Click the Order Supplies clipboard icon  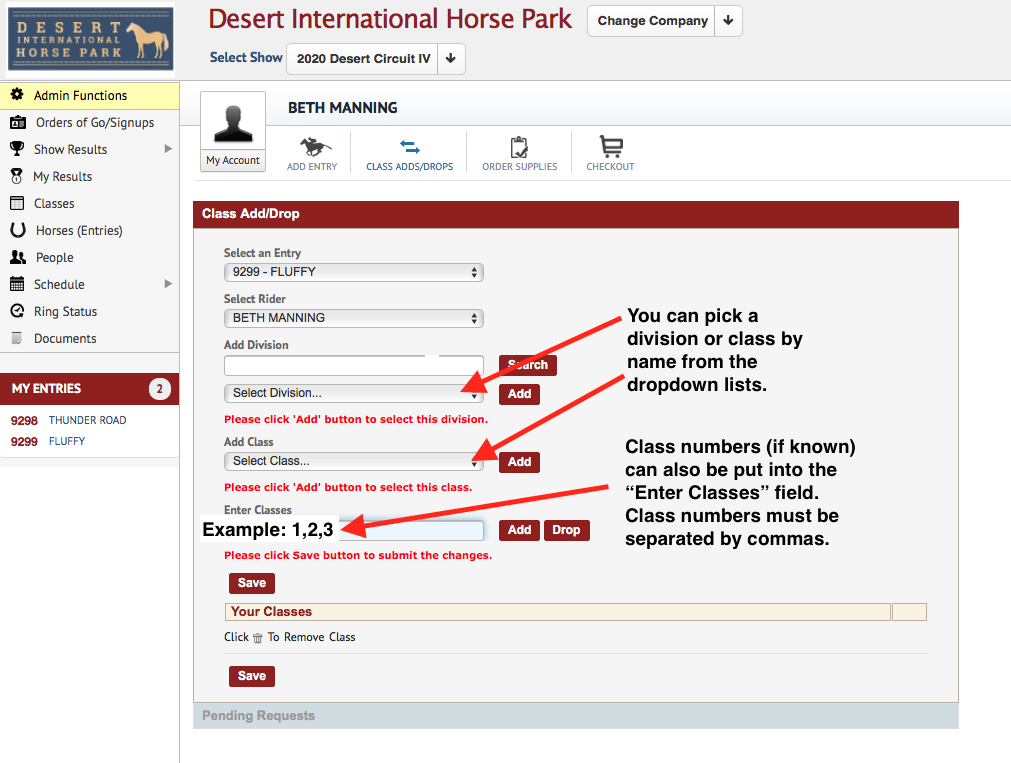[519, 147]
